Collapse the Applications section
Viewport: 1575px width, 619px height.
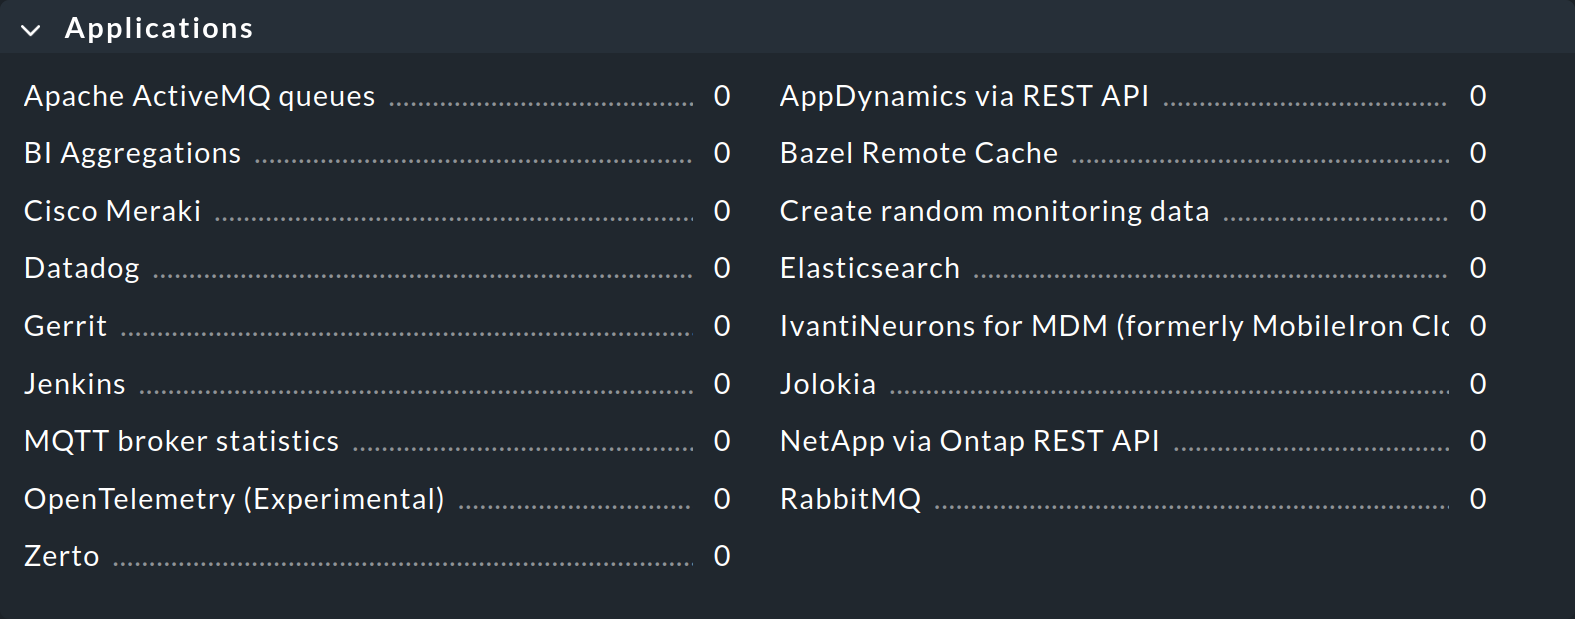coord(31,28)
